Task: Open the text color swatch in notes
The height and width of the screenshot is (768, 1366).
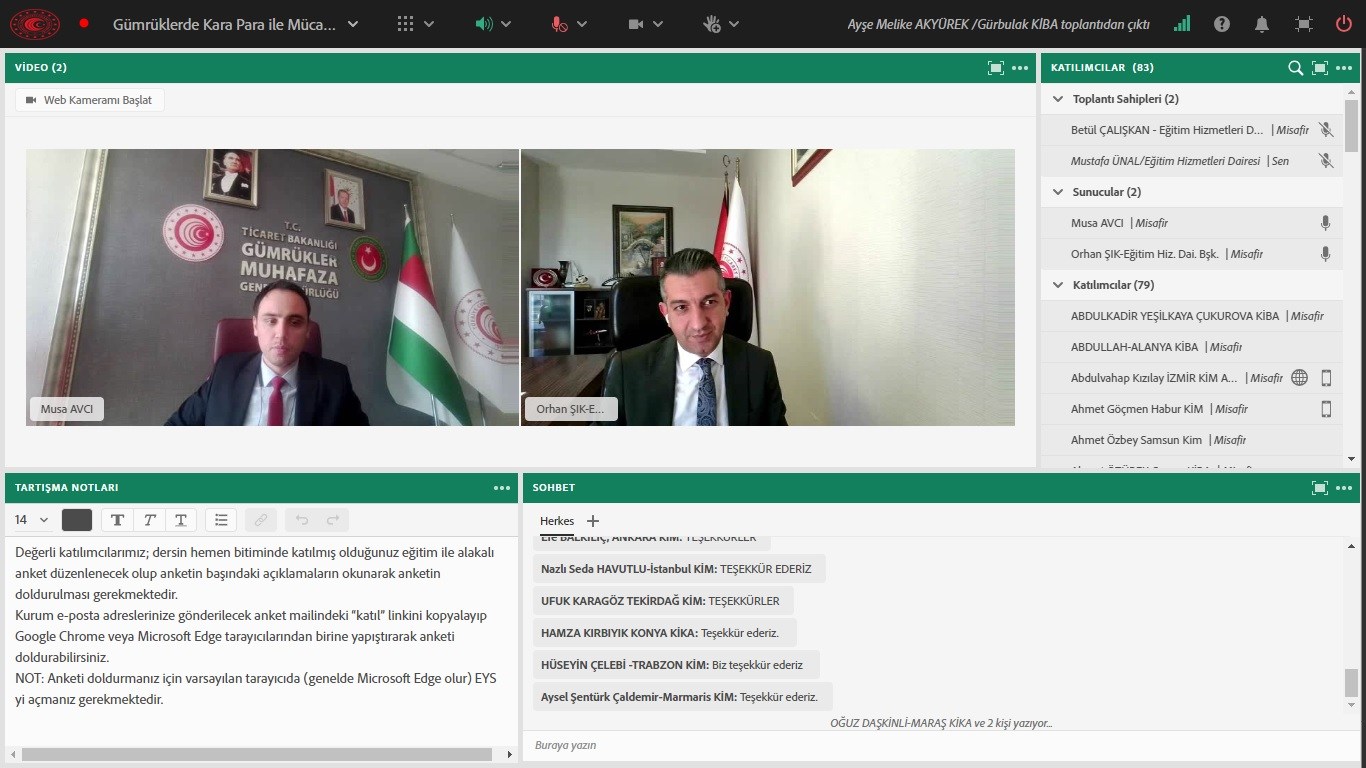Action: click(x=77, y=520)
